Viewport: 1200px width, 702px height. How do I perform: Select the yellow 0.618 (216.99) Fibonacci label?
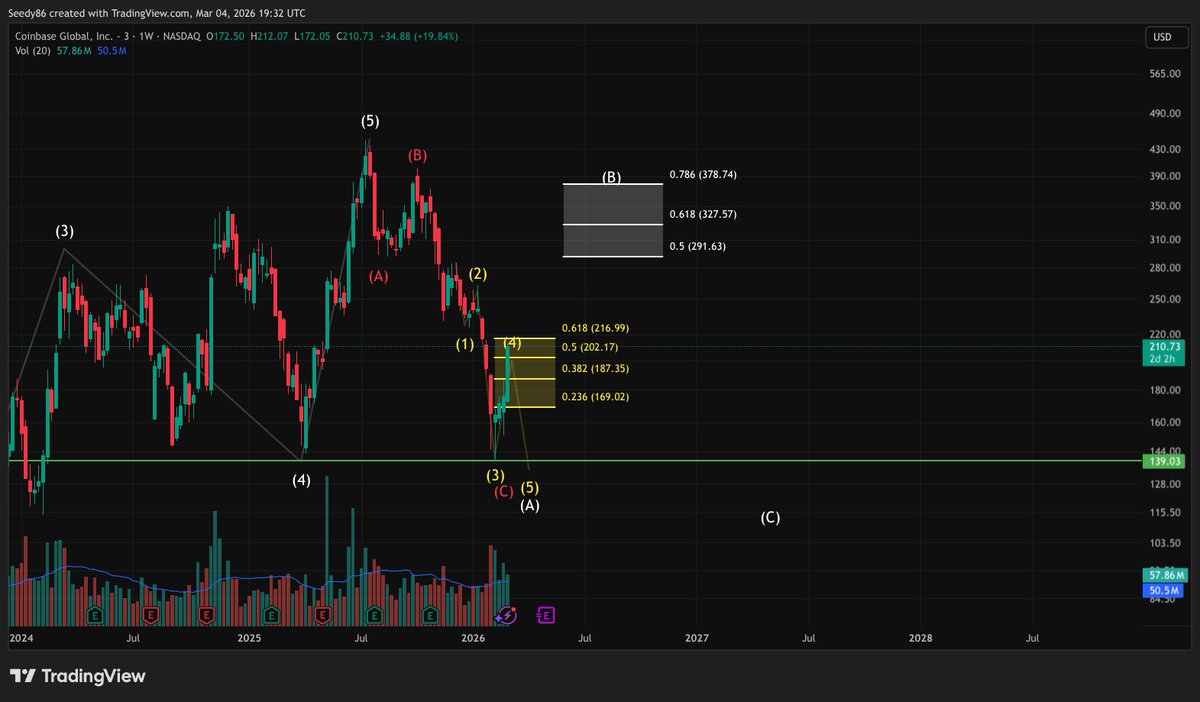tap(595, 328)
